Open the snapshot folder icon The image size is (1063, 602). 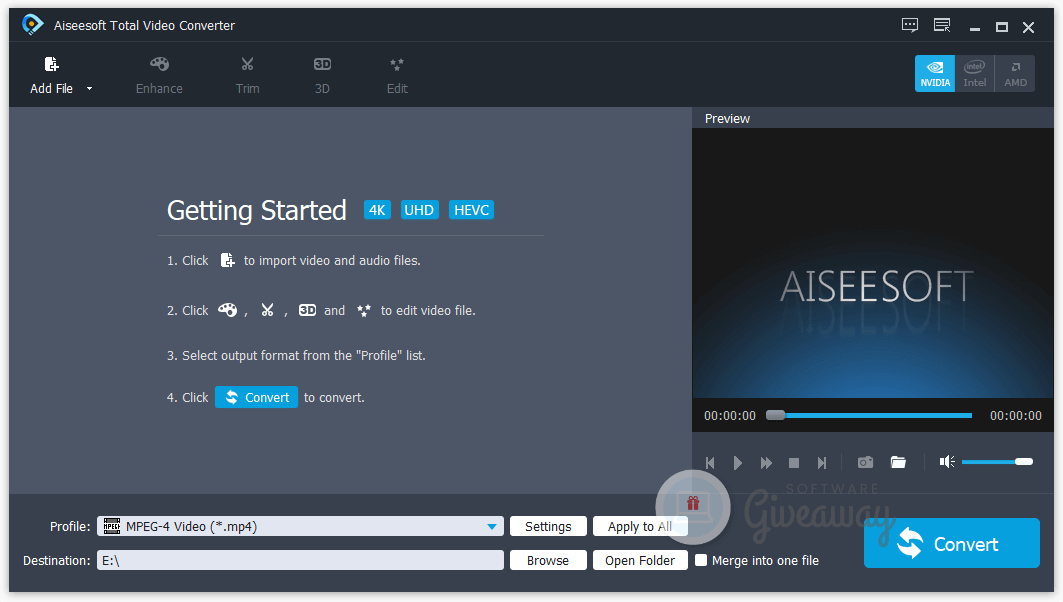click(x=898, y=462)
